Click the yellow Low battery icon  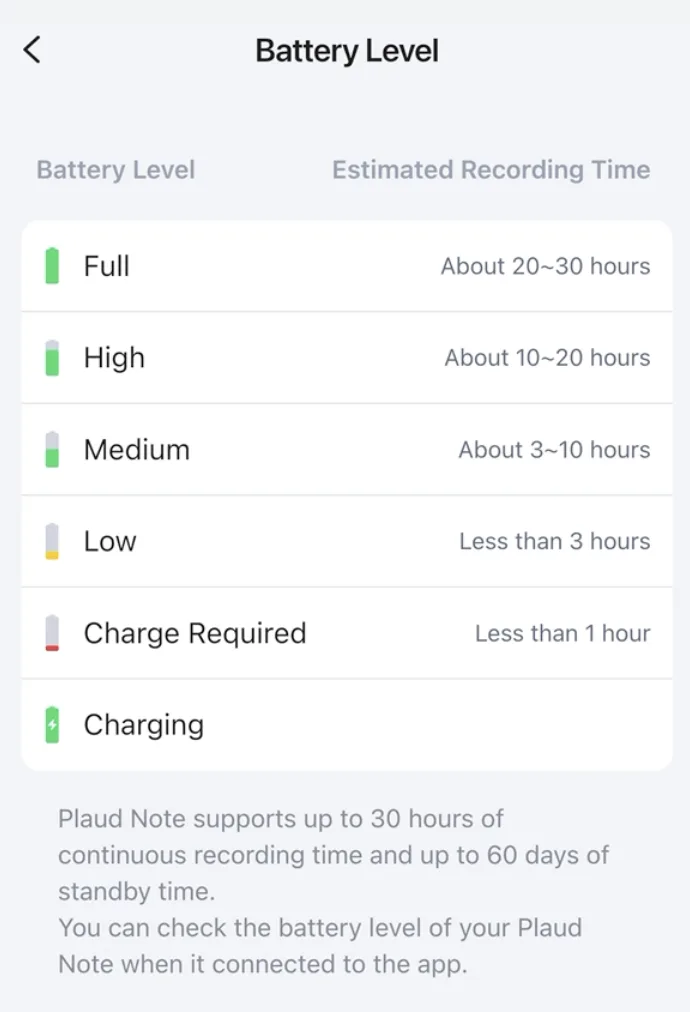[x=52, y=541]
